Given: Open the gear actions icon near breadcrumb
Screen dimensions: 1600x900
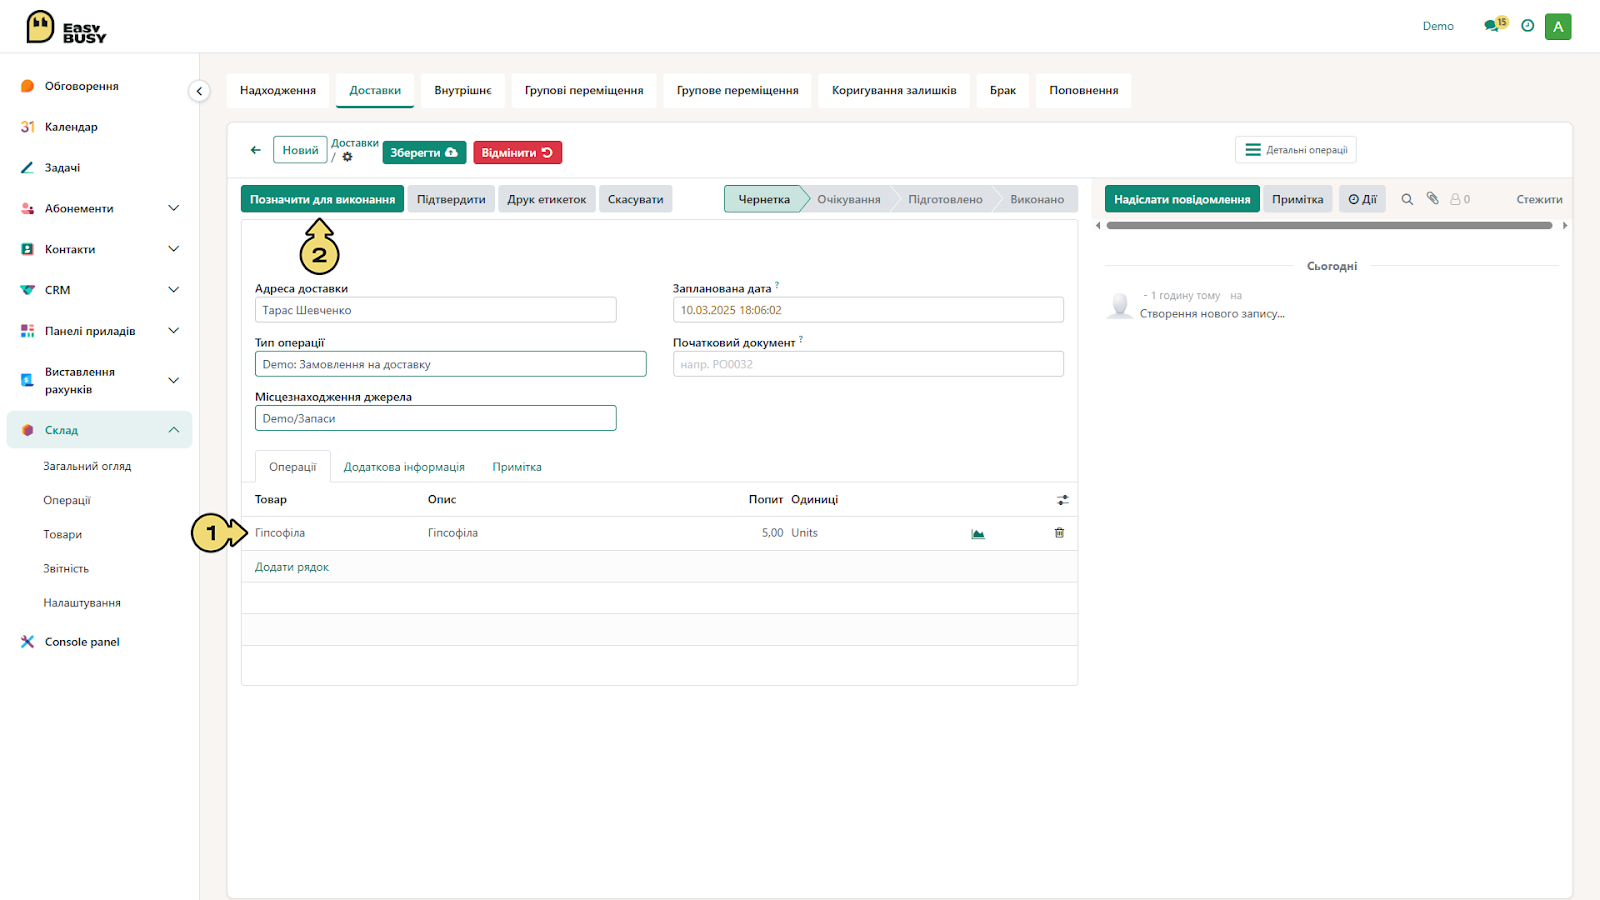Looking at the screenshot, I should pyautogui.click(x=347, y=157).
